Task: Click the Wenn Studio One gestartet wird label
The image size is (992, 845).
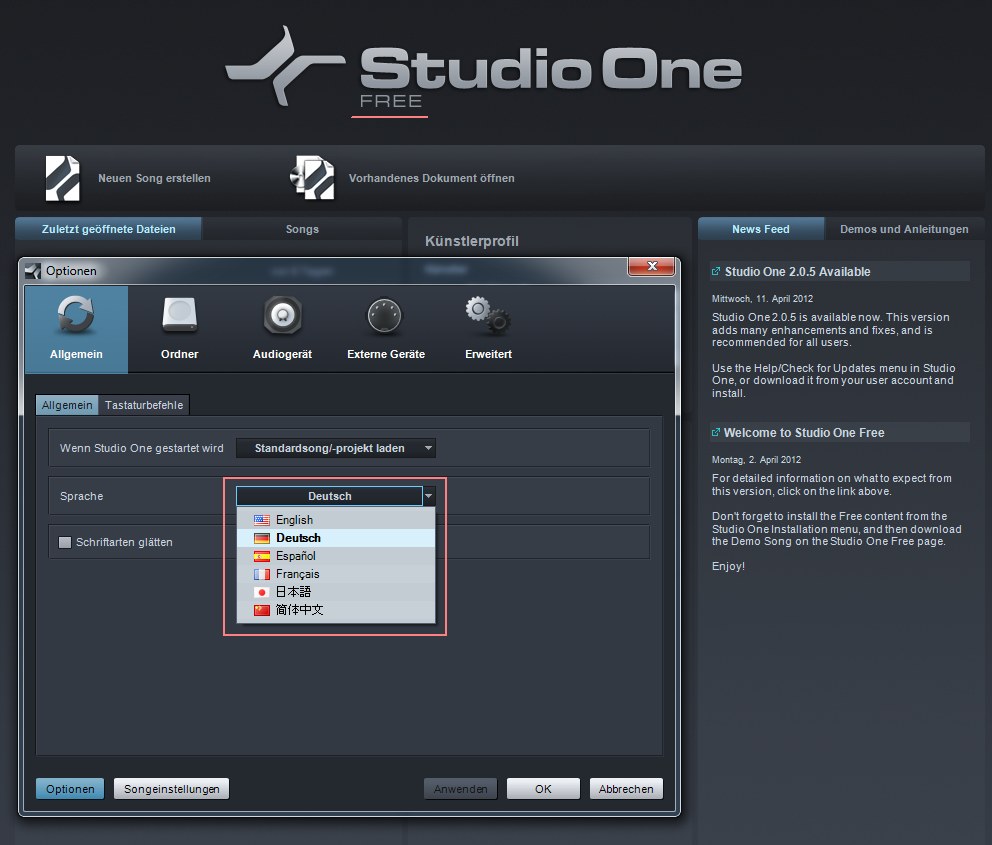Action: pyautogui.click(x=142, y=448)
